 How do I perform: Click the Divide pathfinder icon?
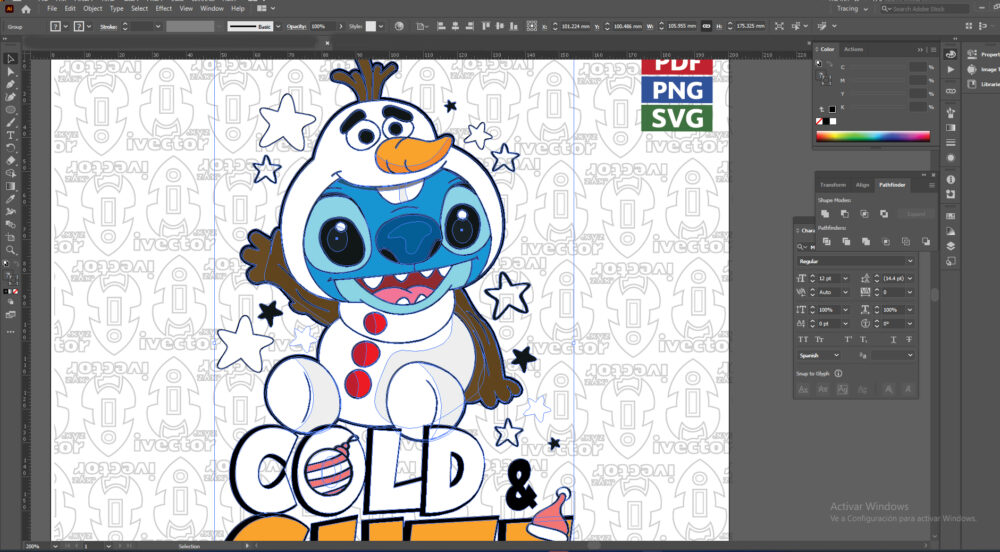pos(827,242)
